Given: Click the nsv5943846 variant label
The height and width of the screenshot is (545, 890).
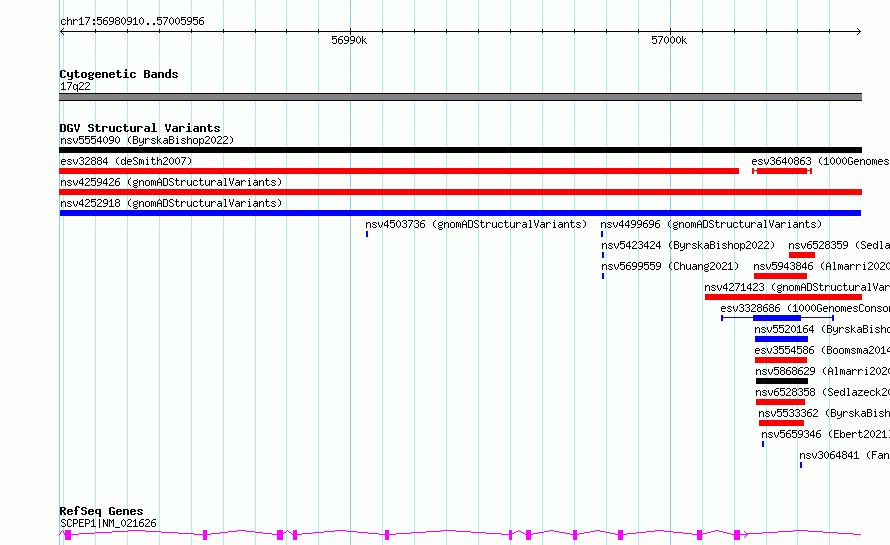Looking at the screenshot, I should 821,266.
